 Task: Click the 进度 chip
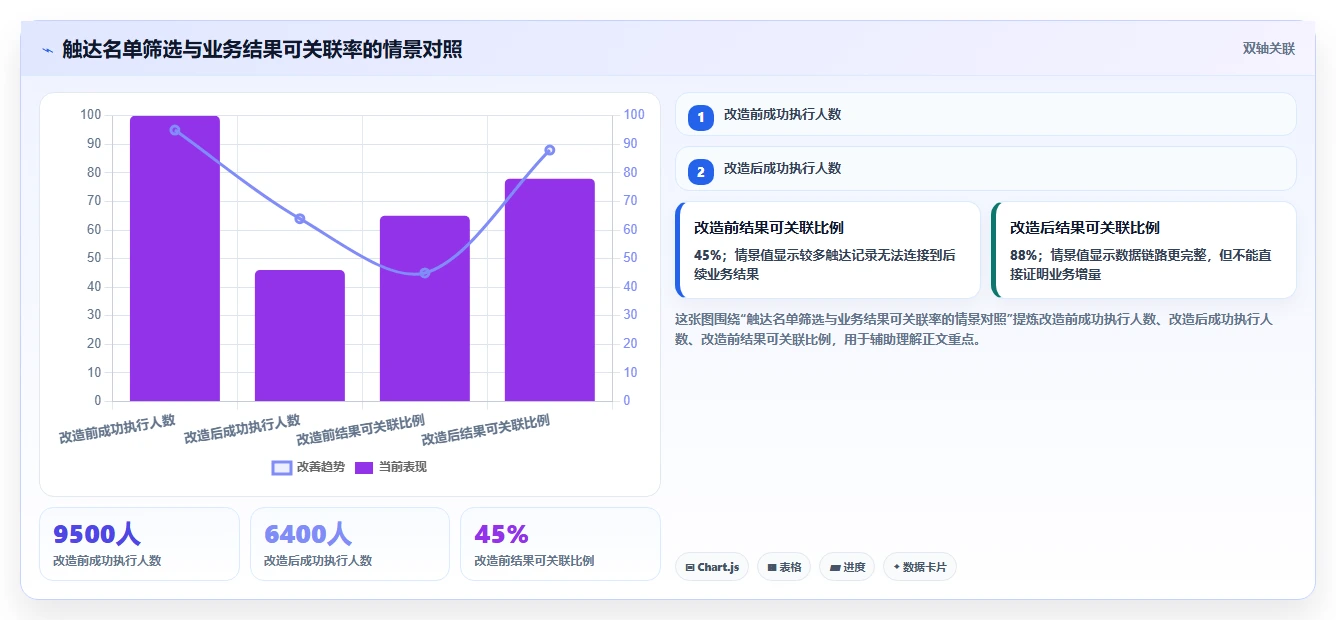pos(847,567)
